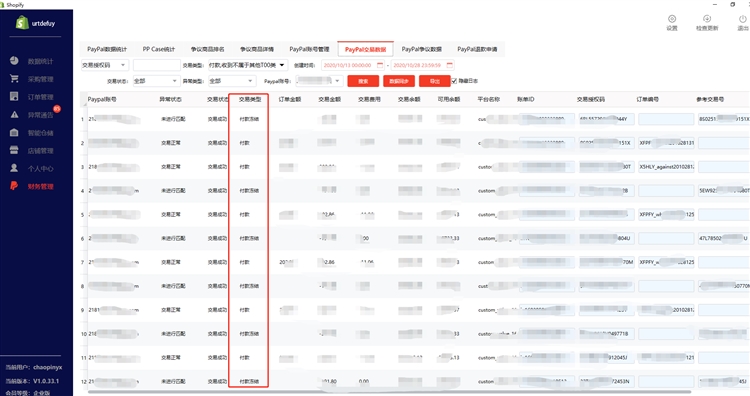Open the 交易状态 dropdown showing 全部
The width and height of the screenshot is (750, 396).
(155, 81)
